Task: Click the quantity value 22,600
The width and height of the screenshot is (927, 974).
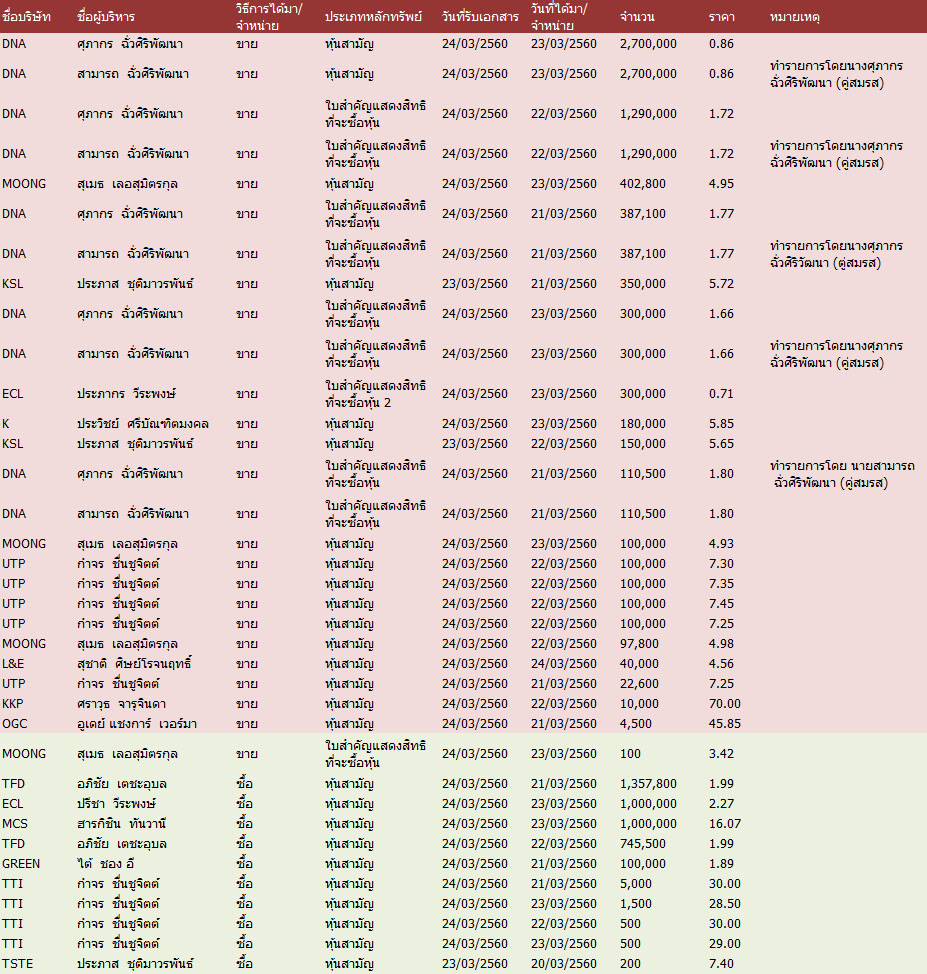Action: (x=639, y=683)
